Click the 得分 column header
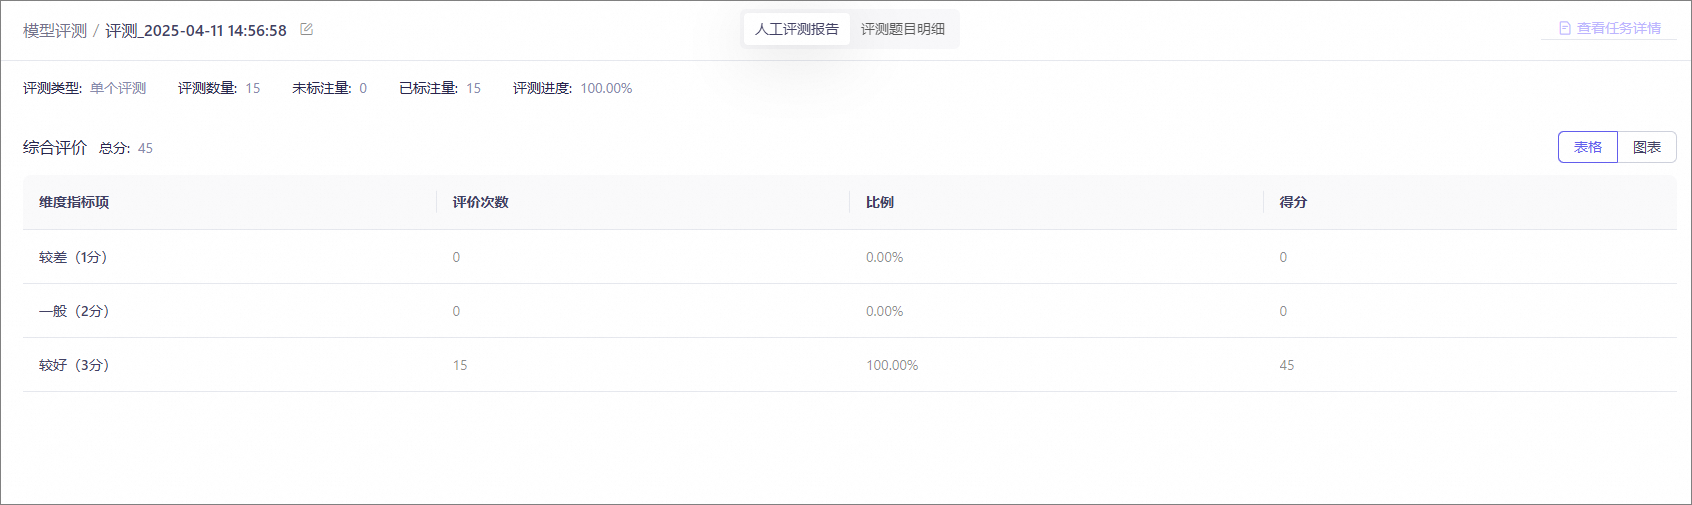 pyautogui.click(x=1293, y=202)
